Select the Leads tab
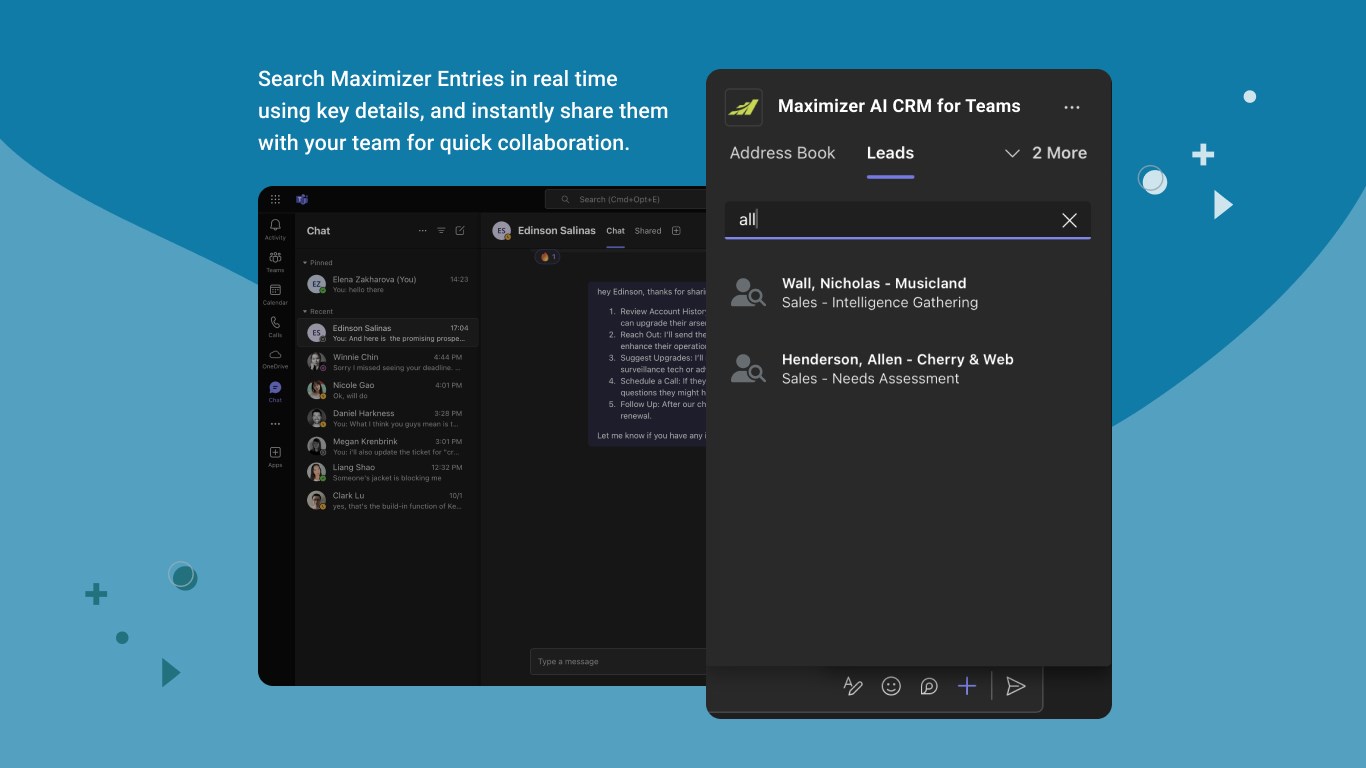Viewport: 1366px width, 768px height. point(890,153)
